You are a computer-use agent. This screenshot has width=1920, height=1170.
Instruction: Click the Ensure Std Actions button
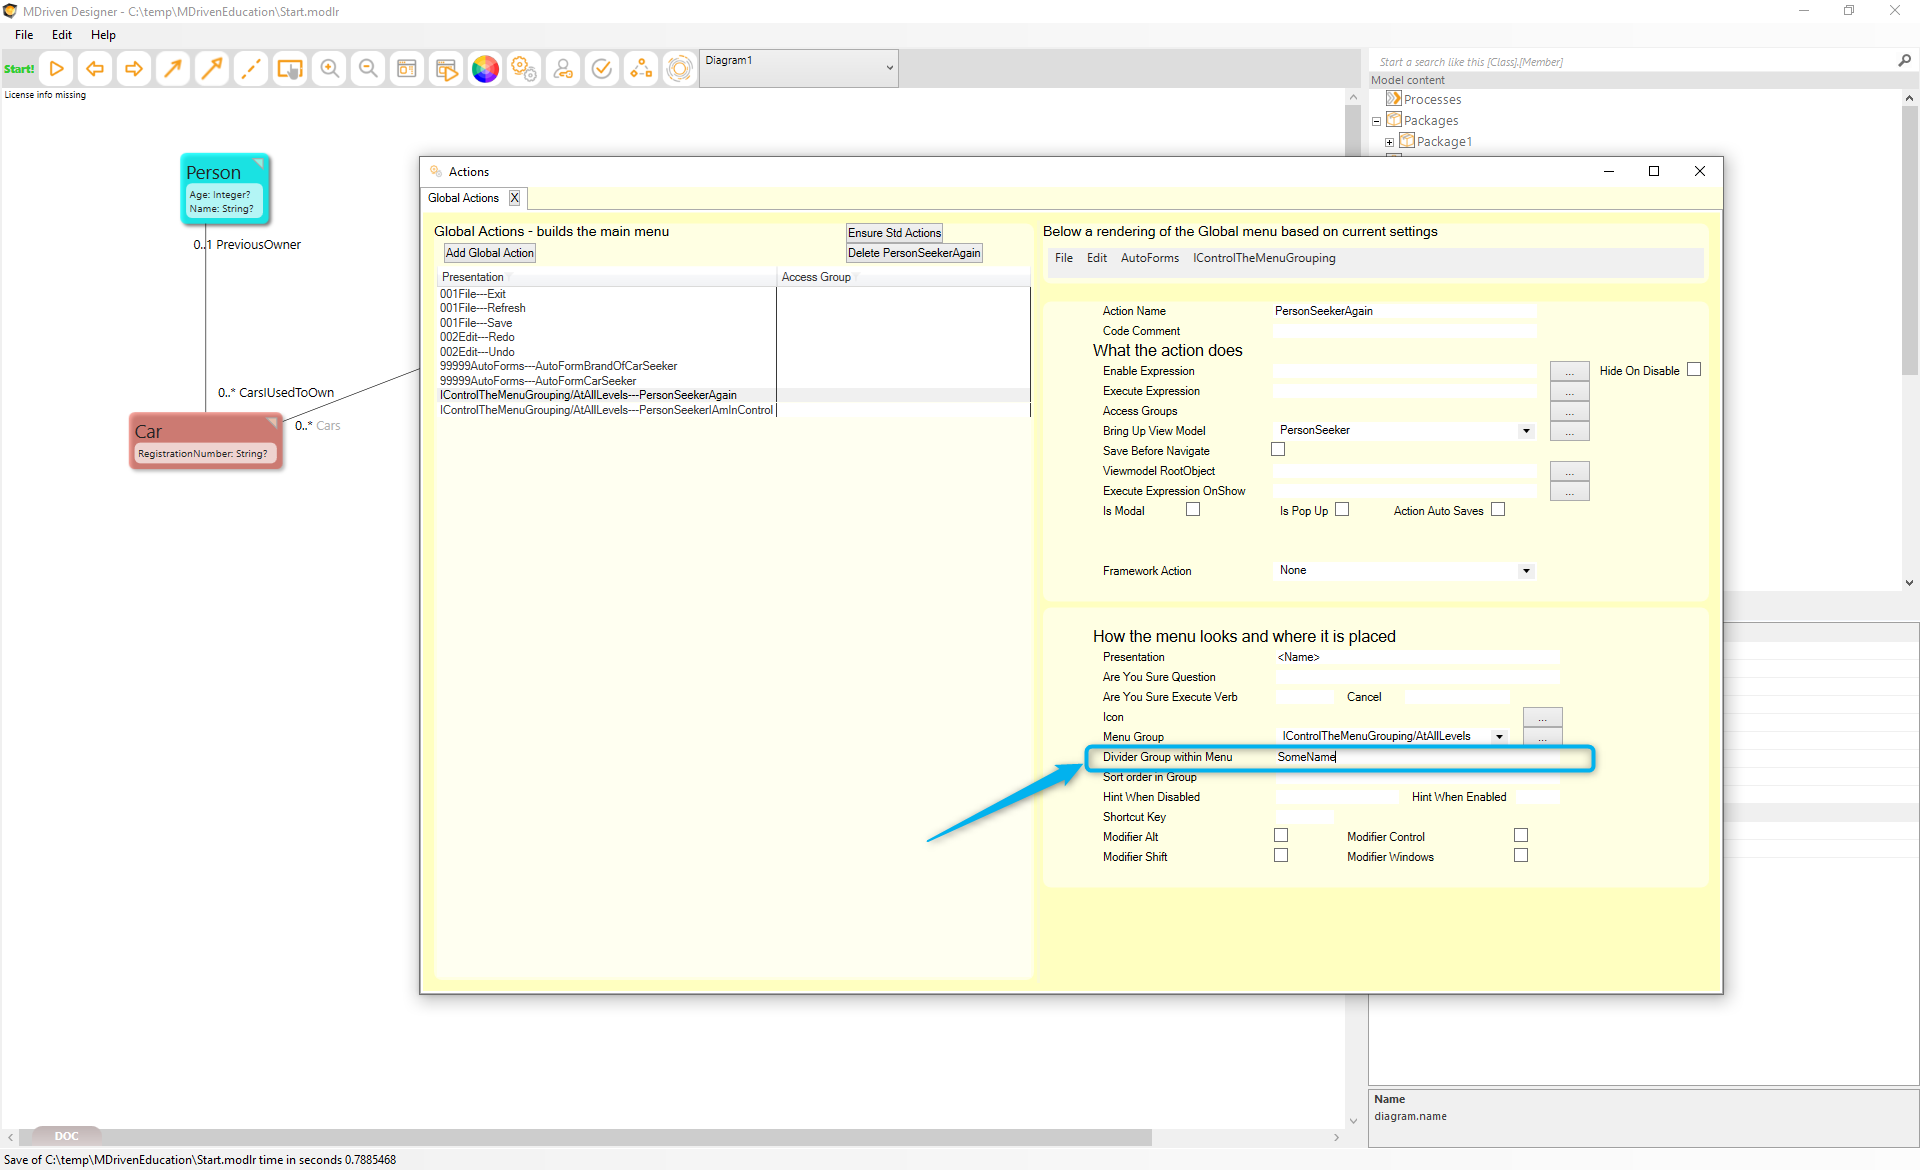point(894,233)
